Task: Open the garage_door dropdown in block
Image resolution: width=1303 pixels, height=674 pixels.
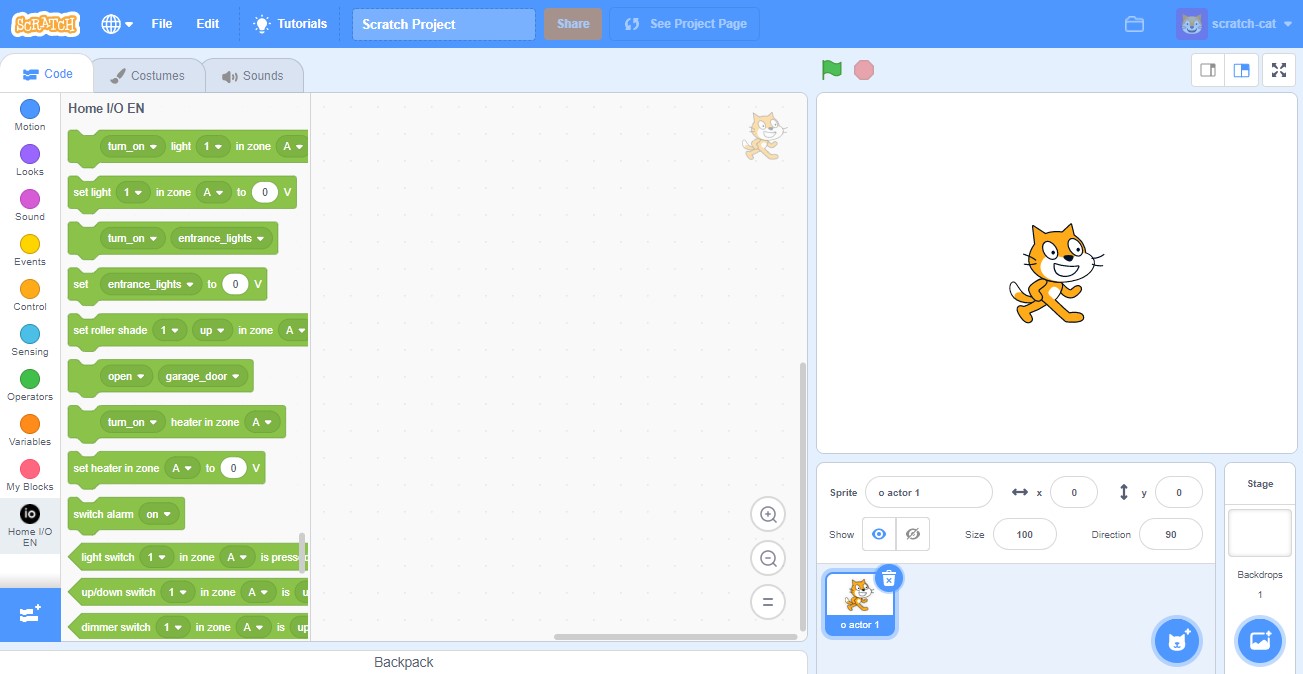Action: pyautogui.click(x=203, y=377)
